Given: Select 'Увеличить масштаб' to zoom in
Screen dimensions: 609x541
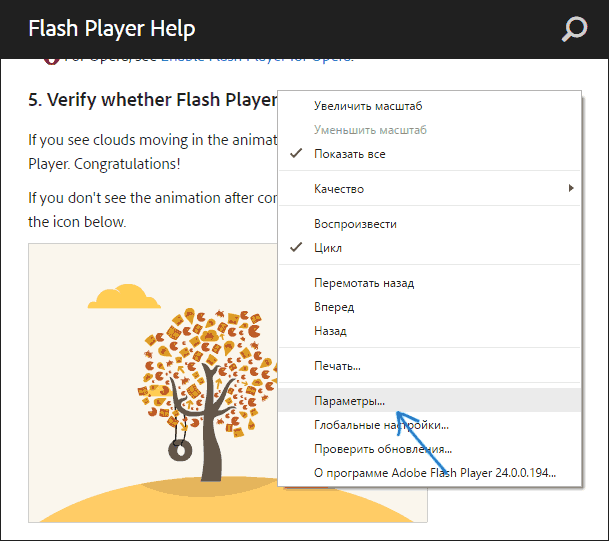Looking at the screenshot, I should point(368,106).
